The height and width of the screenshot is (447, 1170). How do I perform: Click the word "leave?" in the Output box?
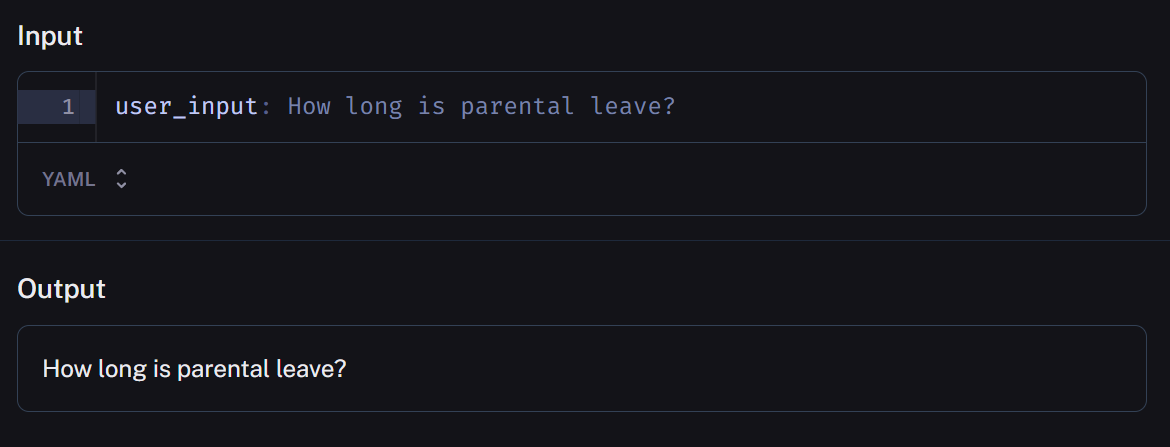point(310,369)
